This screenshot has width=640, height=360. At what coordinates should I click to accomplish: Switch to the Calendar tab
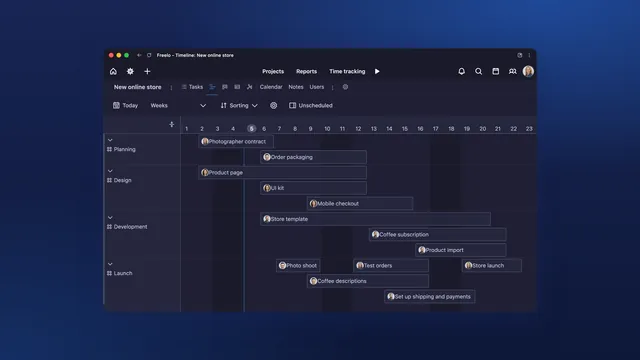(271, 87)
